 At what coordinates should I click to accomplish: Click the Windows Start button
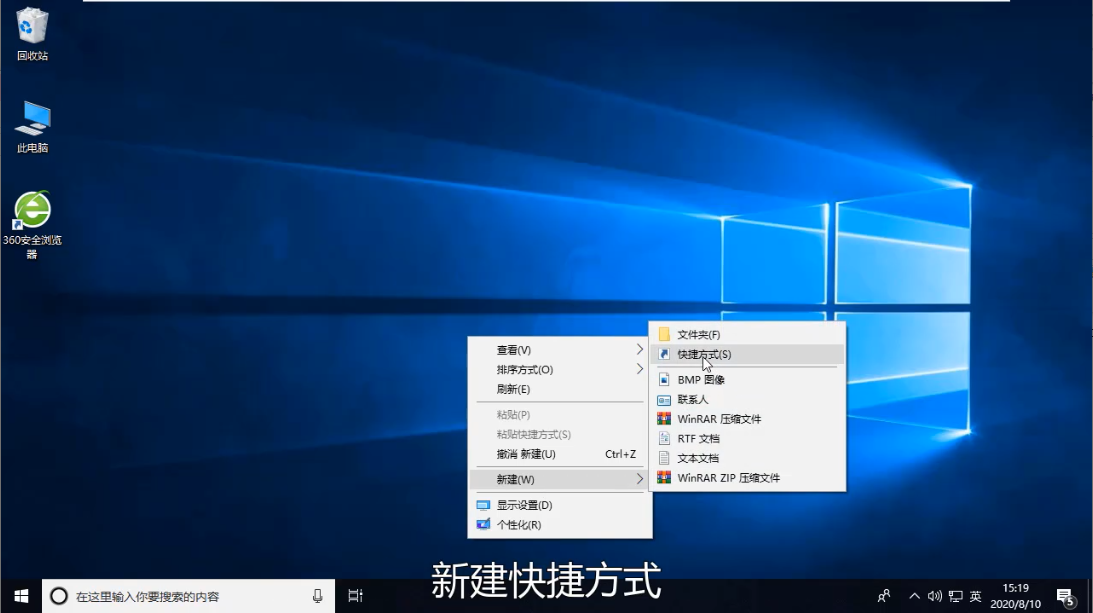tap(21, 596)
